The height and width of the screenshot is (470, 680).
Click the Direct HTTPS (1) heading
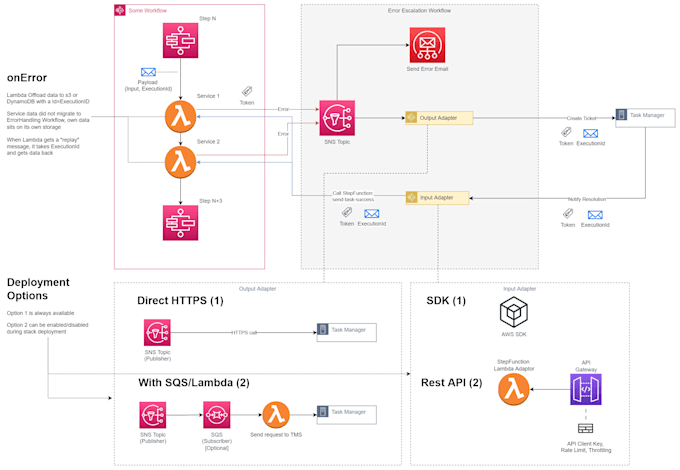[x=180, y=300]
